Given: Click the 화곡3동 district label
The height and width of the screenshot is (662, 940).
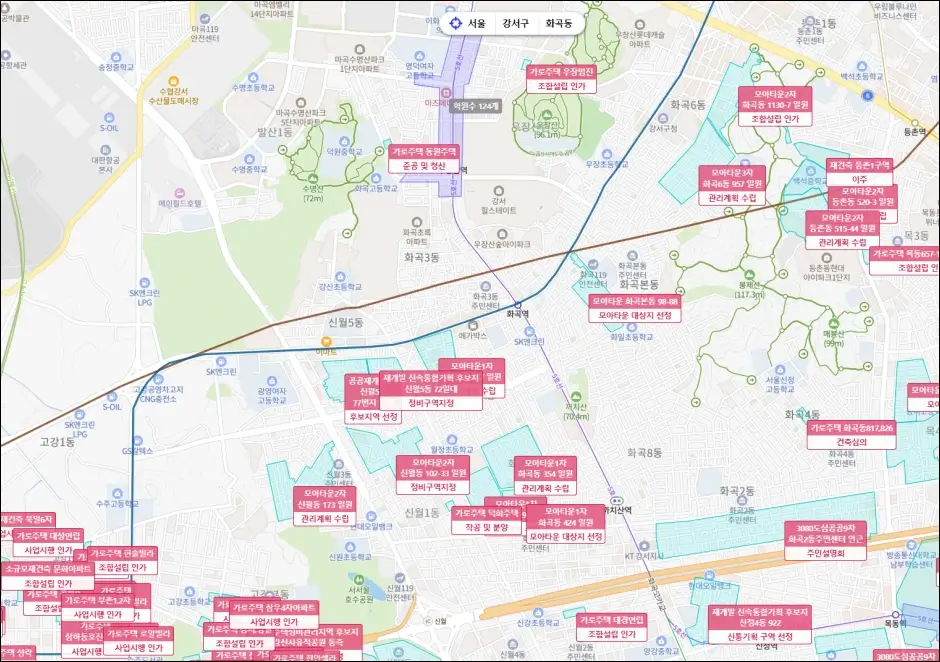Looking at the screenshot, I should (x=421, y=257).
